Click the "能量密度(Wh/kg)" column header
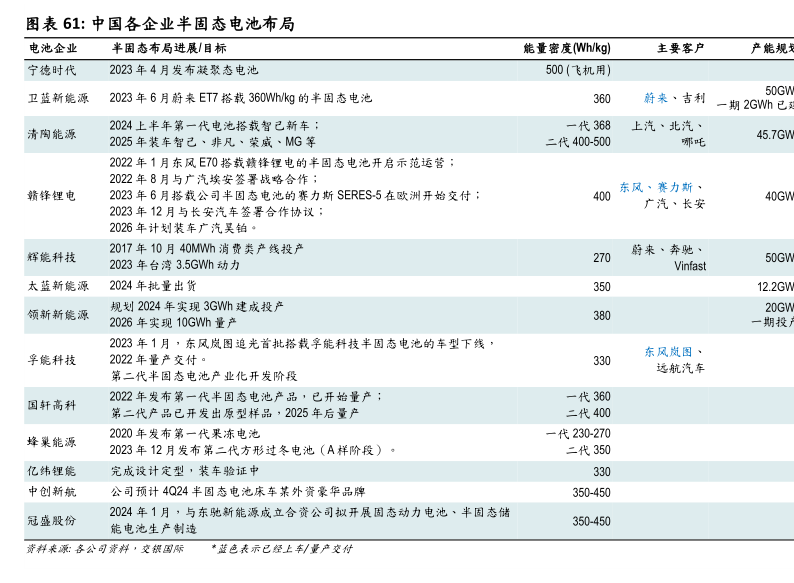This screenshot has height=583, width=794. pos(567,48)
